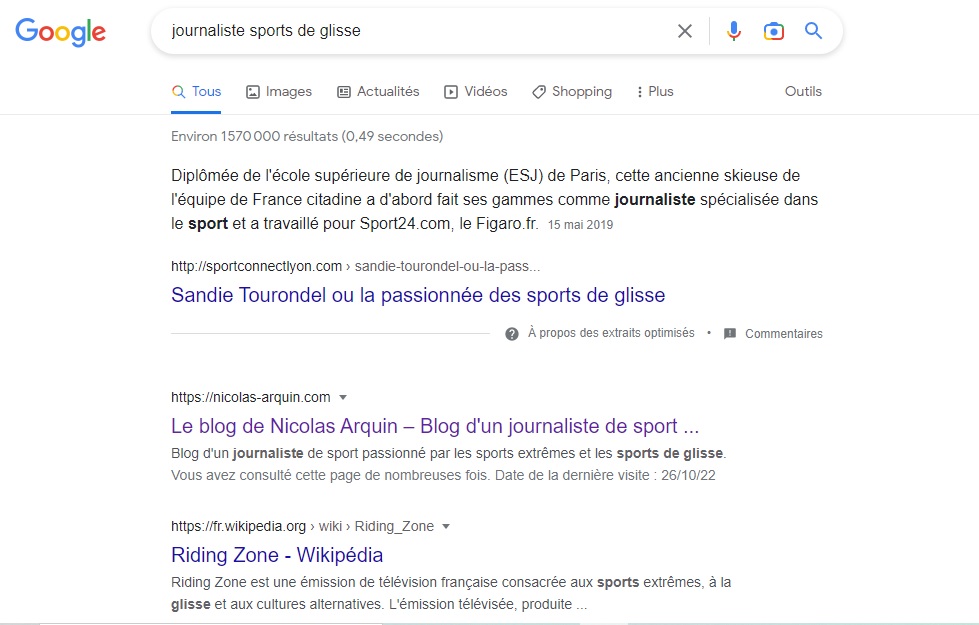Start voice search with microphone icon
979x625 pixels.
point(734,31)
